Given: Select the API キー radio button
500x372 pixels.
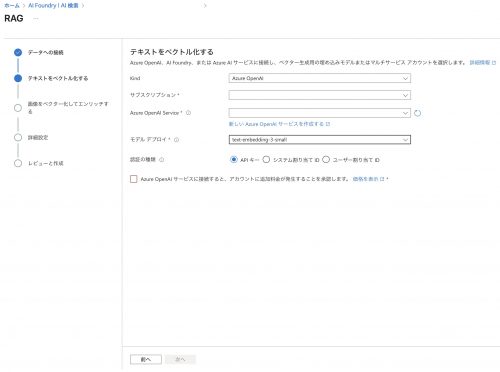Looking at the screenshot, I should pos(234,160).
